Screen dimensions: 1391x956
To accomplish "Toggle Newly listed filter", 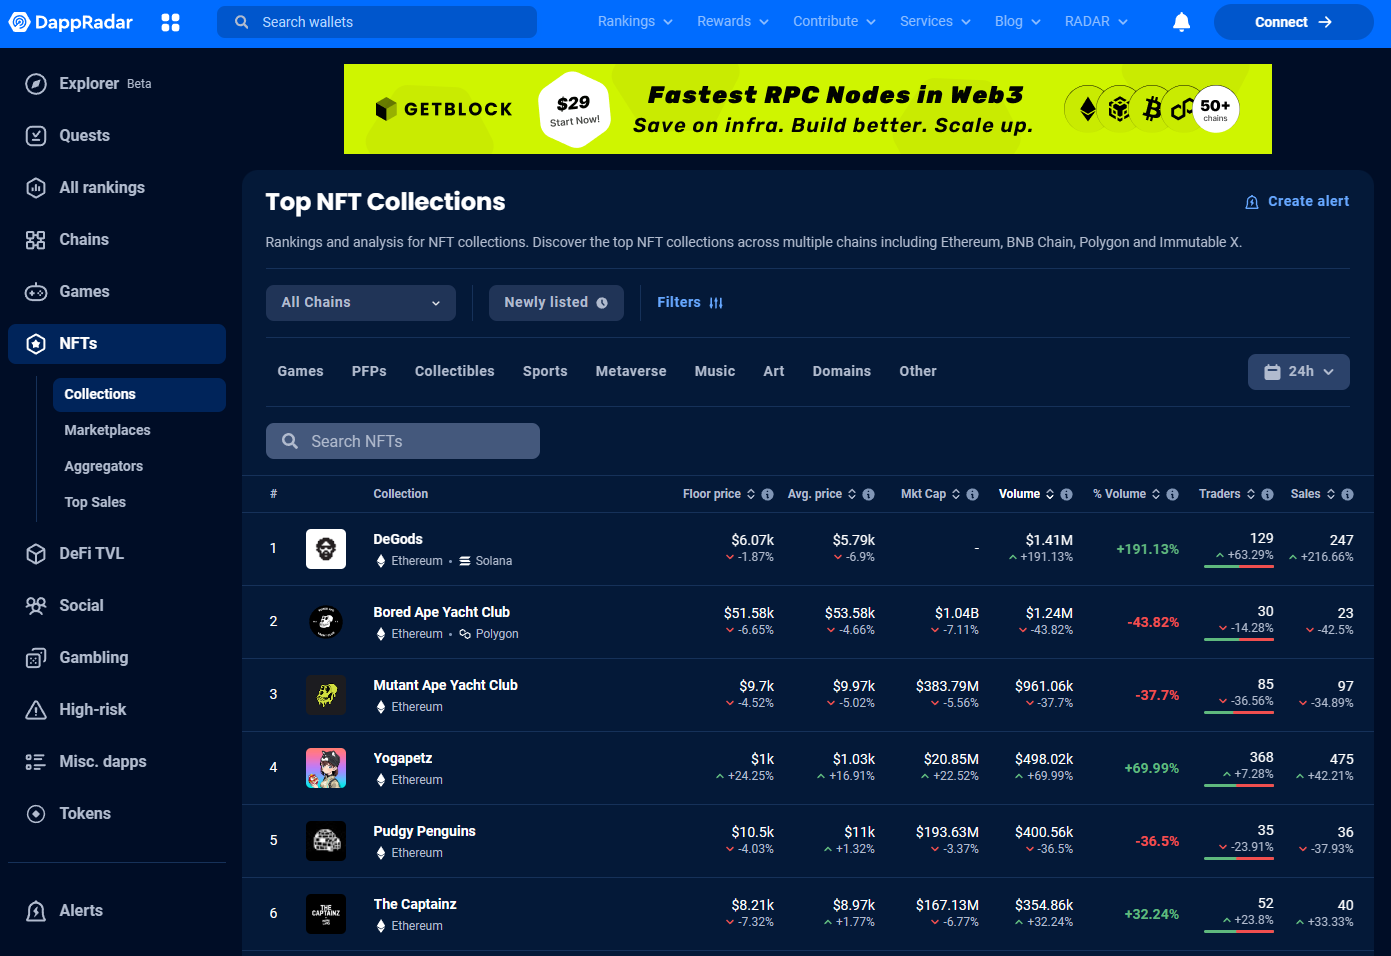I will (x=556, y=303).
